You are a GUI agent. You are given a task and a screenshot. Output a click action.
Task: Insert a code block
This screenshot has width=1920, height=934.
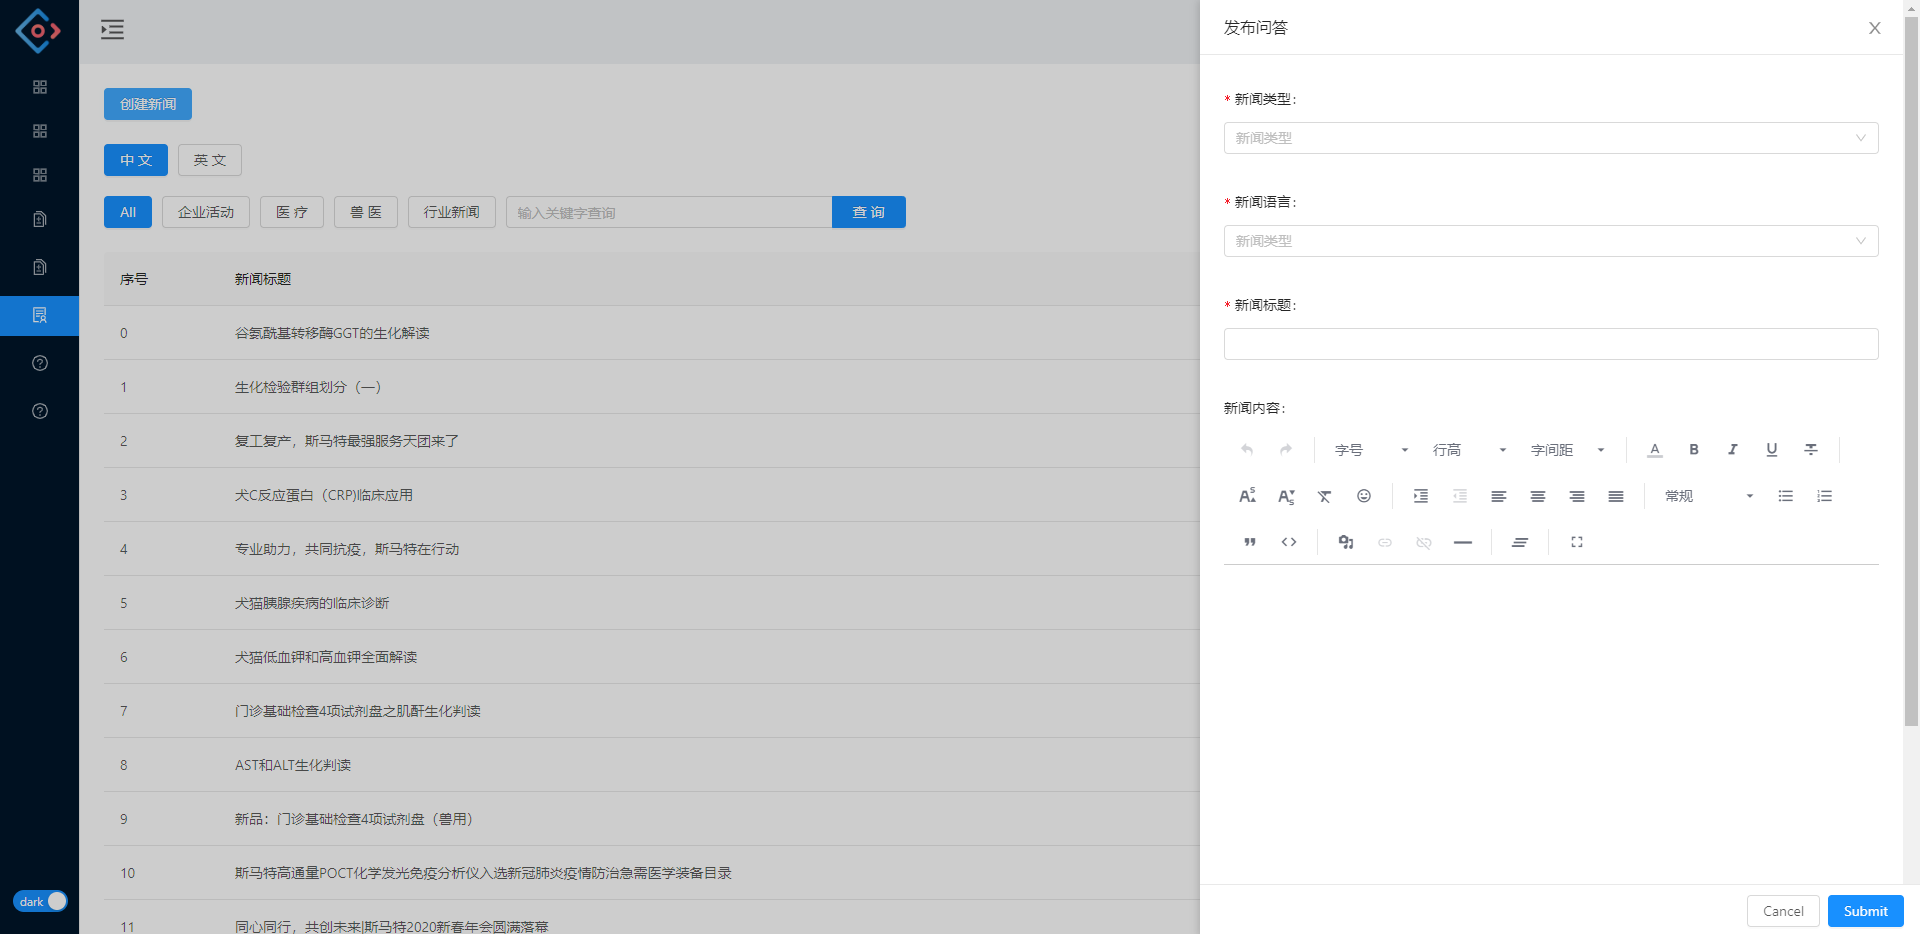[1289, 542]
